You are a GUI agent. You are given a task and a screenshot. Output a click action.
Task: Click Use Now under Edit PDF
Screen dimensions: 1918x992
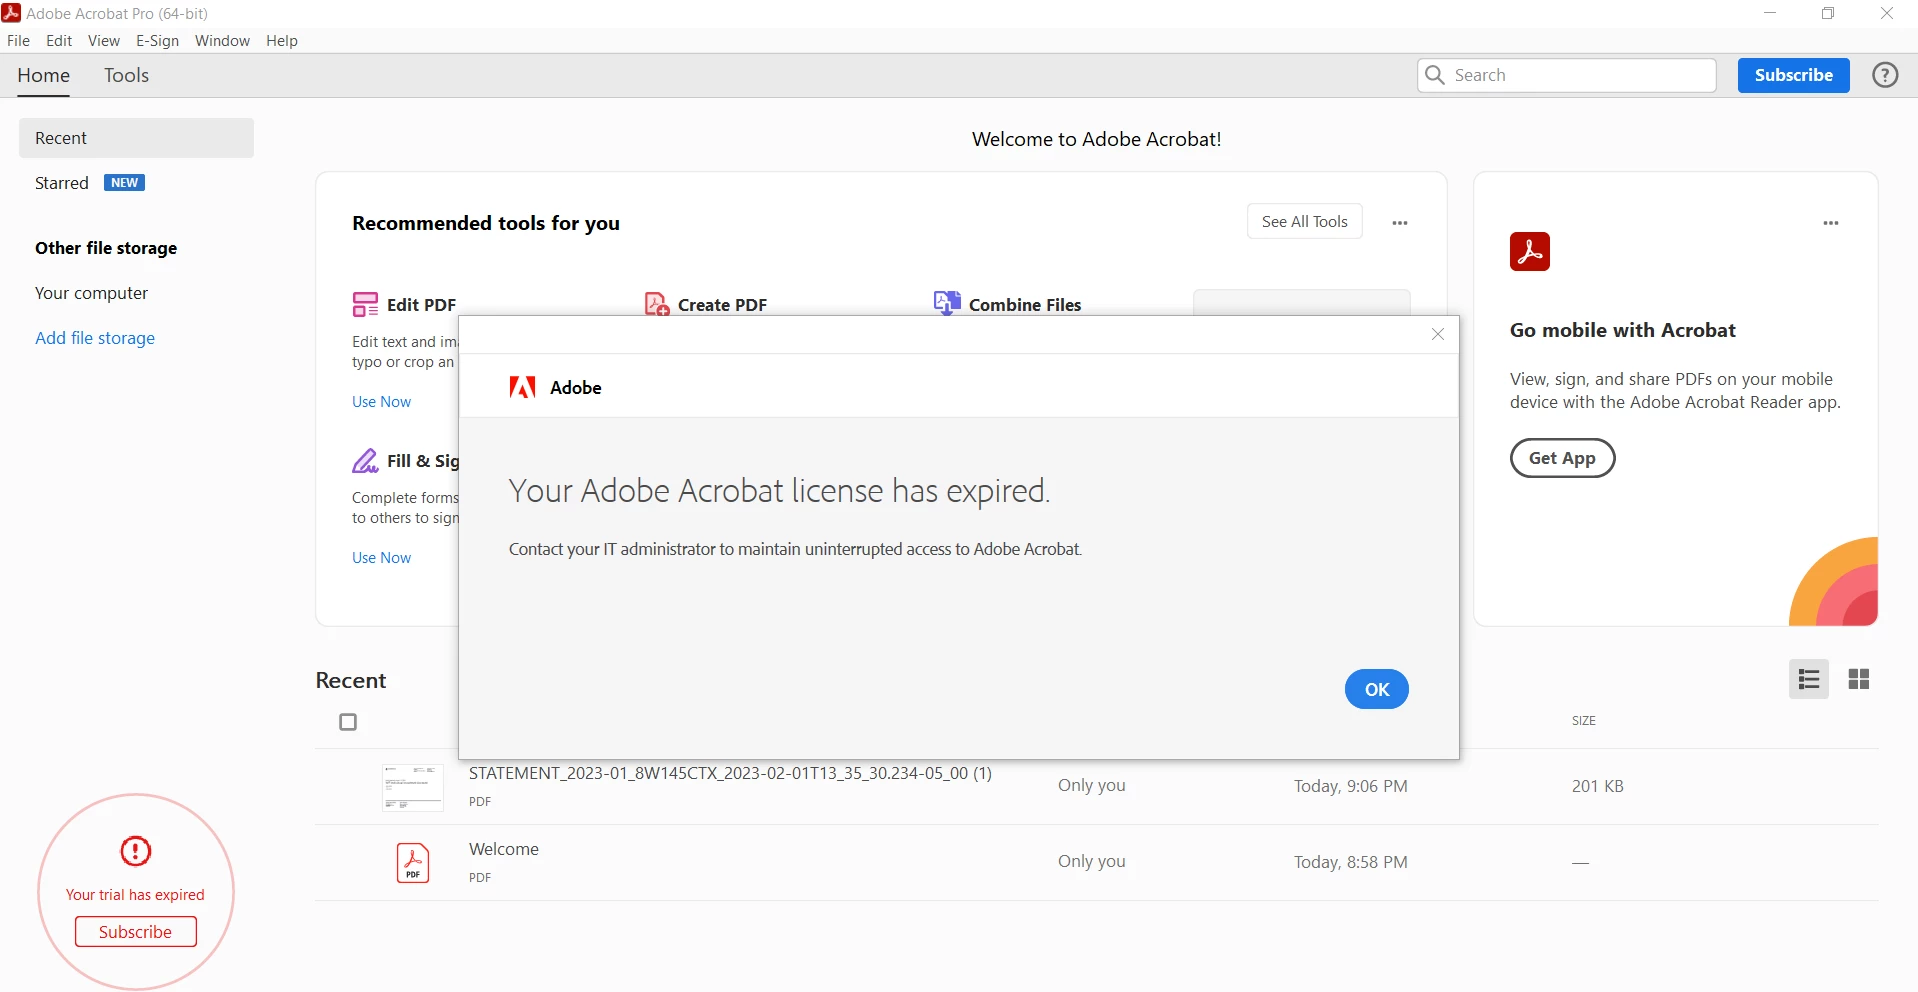[381, 402]
